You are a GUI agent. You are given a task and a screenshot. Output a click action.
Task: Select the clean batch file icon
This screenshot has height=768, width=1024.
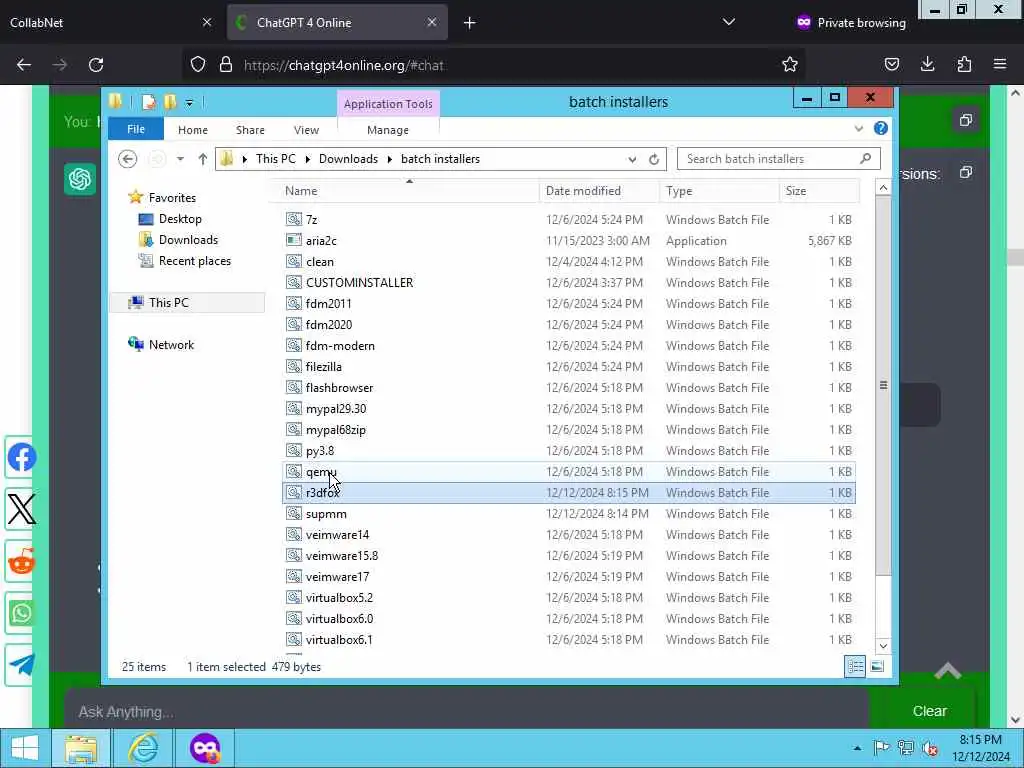tap(294, 261)
